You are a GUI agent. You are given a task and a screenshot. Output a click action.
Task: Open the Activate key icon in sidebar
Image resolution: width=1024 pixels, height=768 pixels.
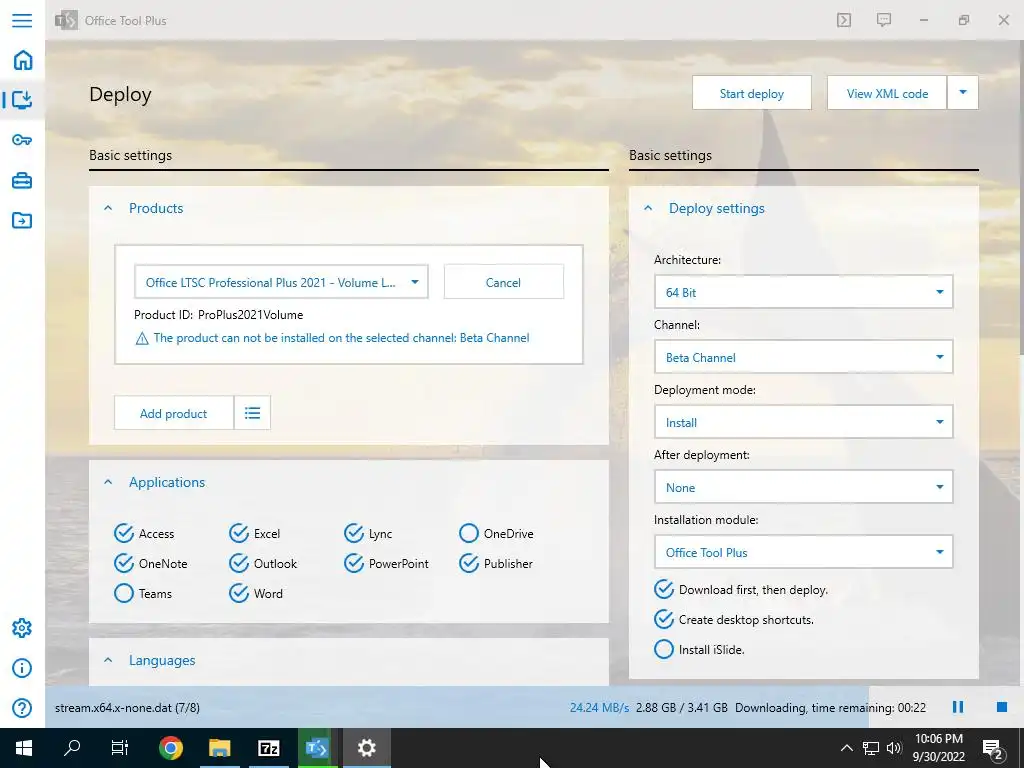click(x=22, y=140)
